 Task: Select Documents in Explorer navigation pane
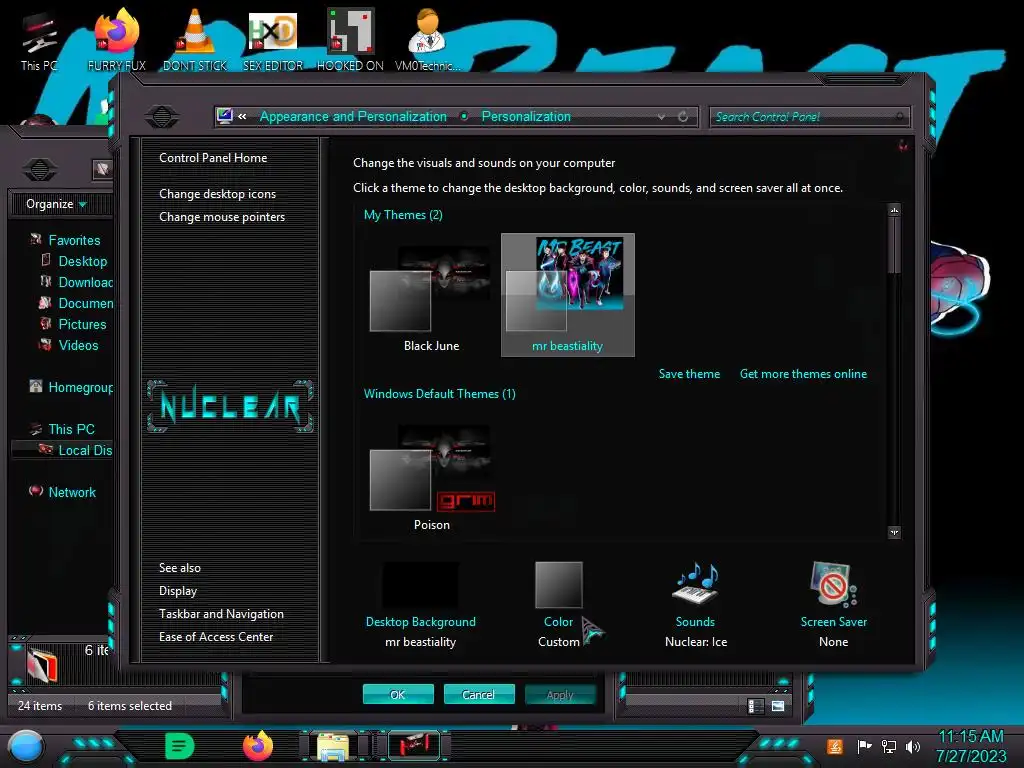click(76, 303)
